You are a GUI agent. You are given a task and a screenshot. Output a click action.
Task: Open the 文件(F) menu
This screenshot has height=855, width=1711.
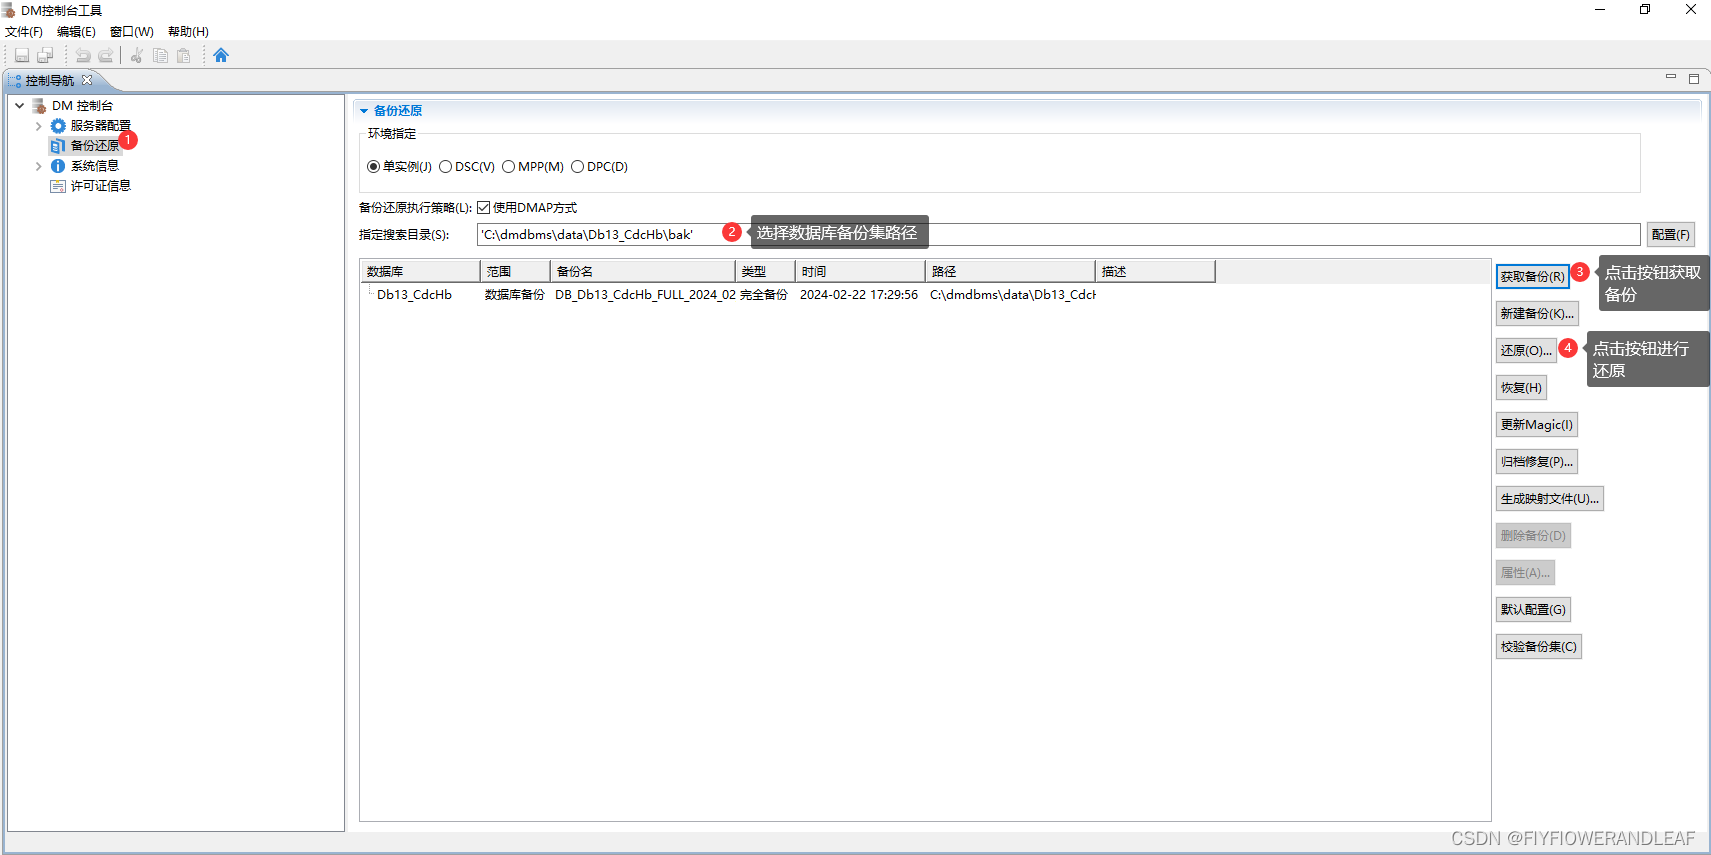24,32
